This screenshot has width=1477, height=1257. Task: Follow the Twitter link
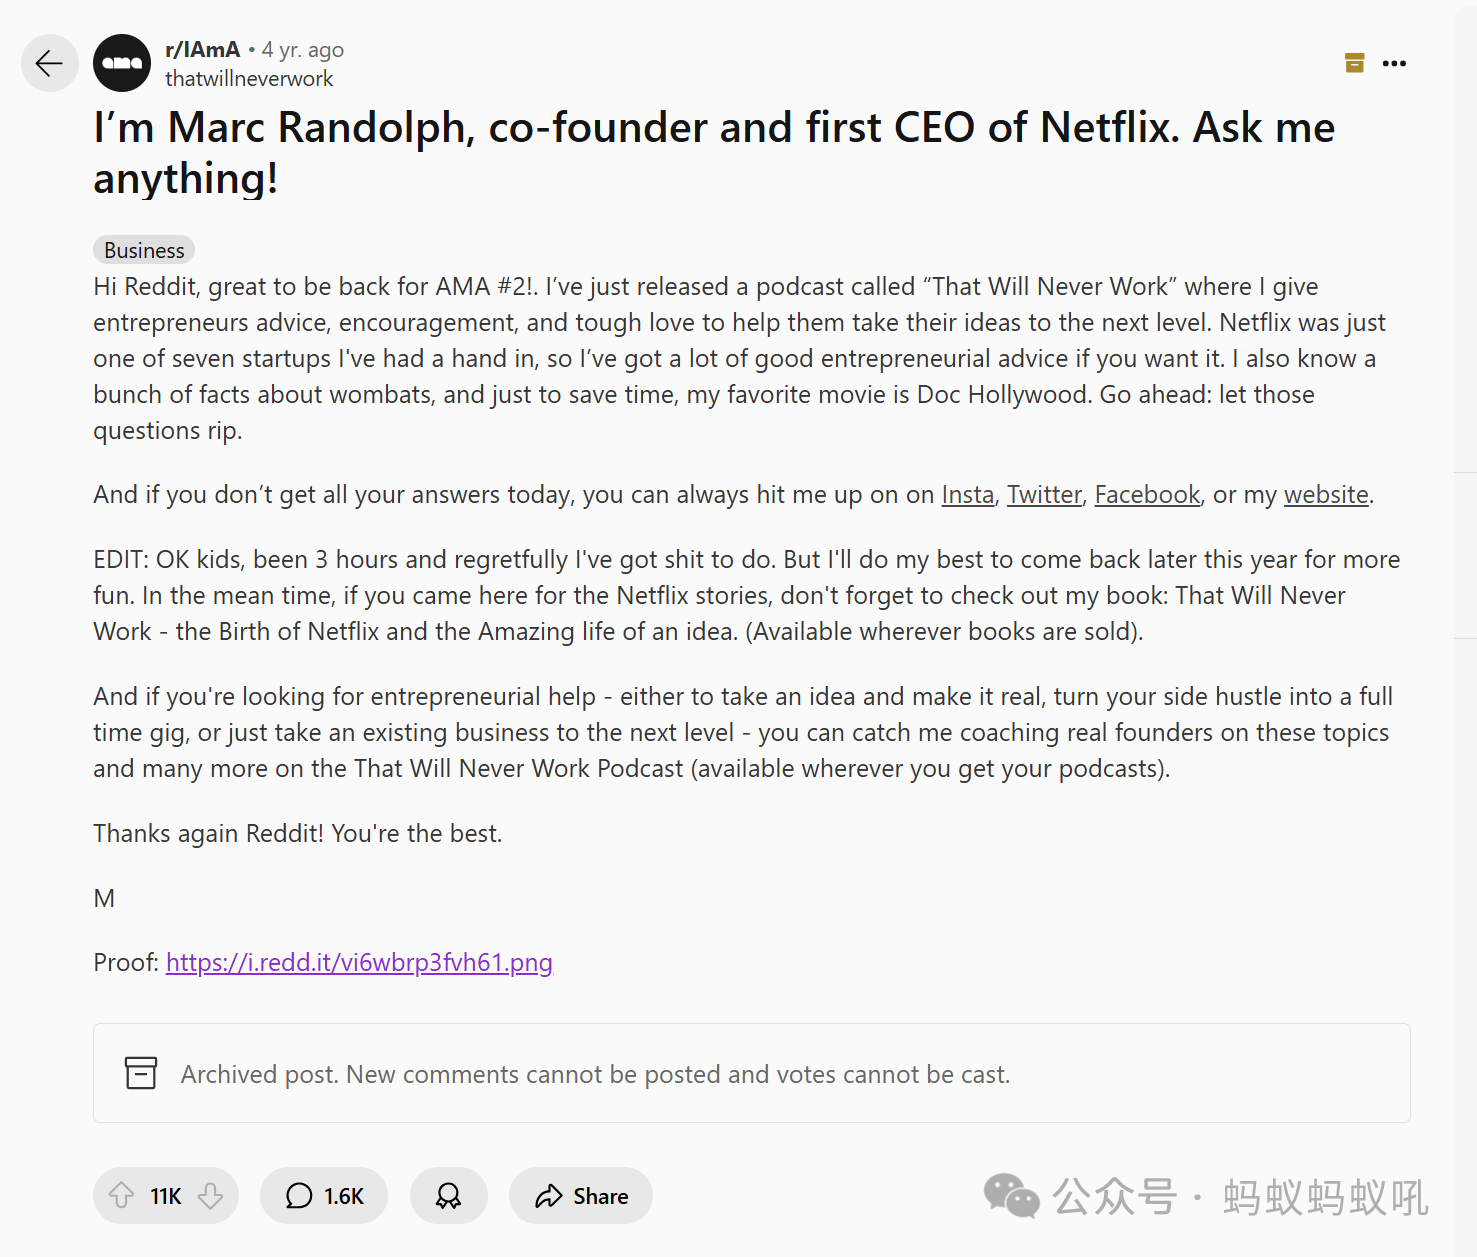[x=1044, y=495]
